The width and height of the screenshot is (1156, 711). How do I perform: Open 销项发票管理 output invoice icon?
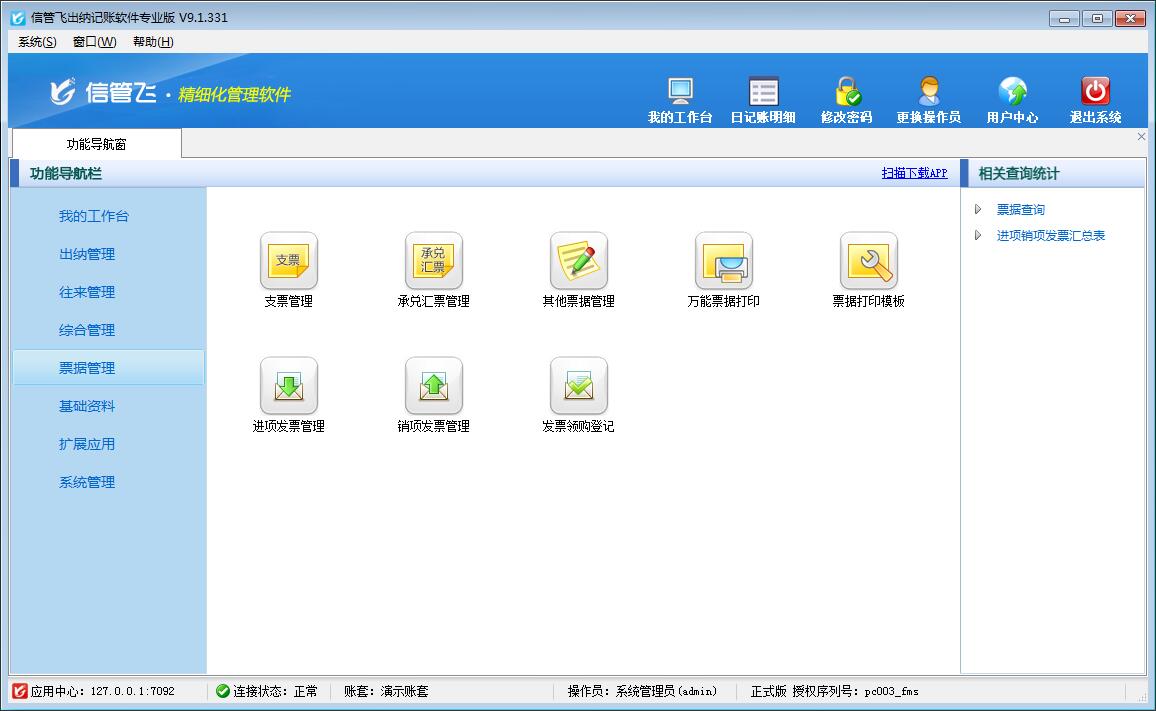(x=433, y=386)
